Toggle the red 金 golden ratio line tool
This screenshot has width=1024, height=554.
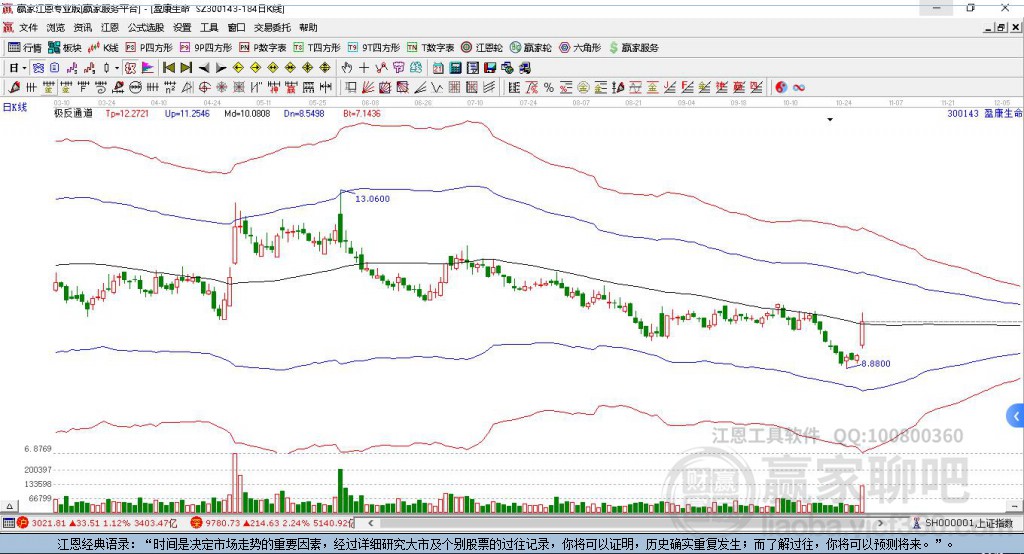click(652, 87)
